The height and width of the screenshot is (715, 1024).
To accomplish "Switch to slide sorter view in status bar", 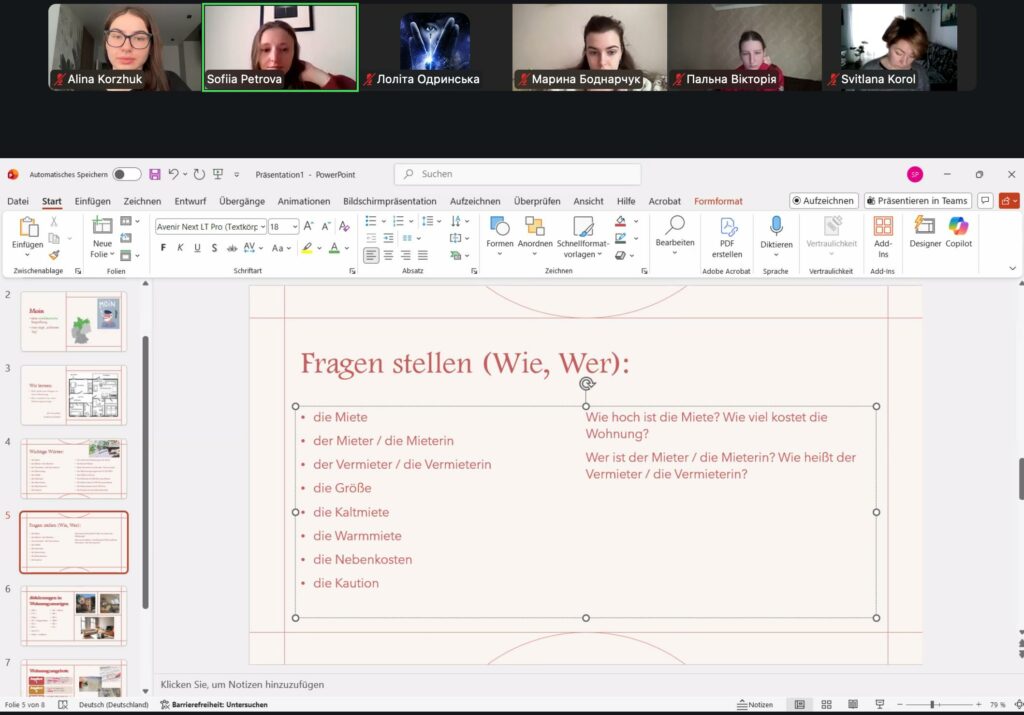I will (x=824, y=704).
